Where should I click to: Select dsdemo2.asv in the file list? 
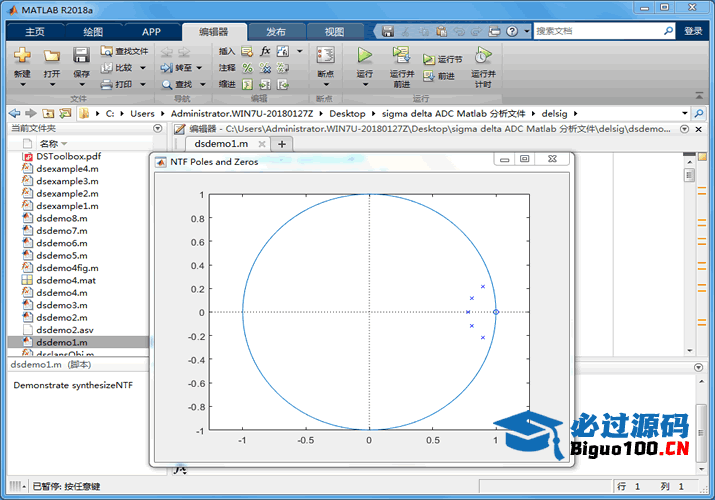65,330
